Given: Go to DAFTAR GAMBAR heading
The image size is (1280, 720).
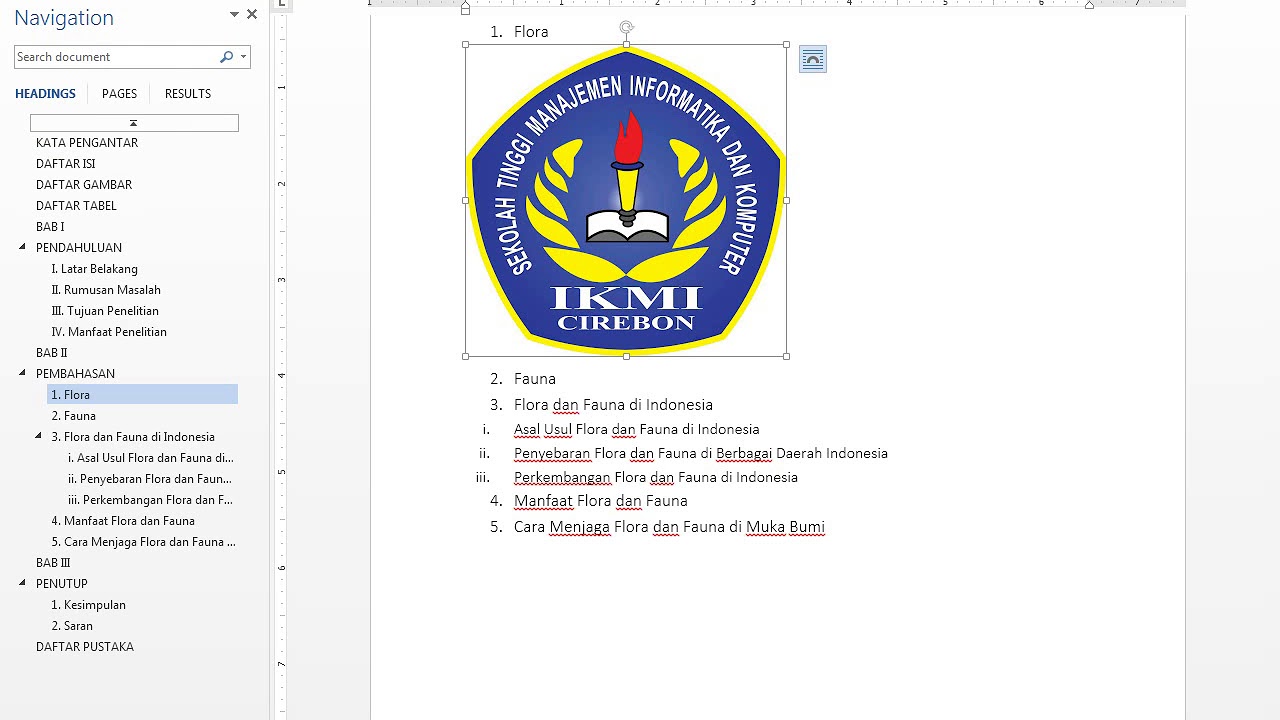Looking at the screenshot, I should (x=84, y=185).
